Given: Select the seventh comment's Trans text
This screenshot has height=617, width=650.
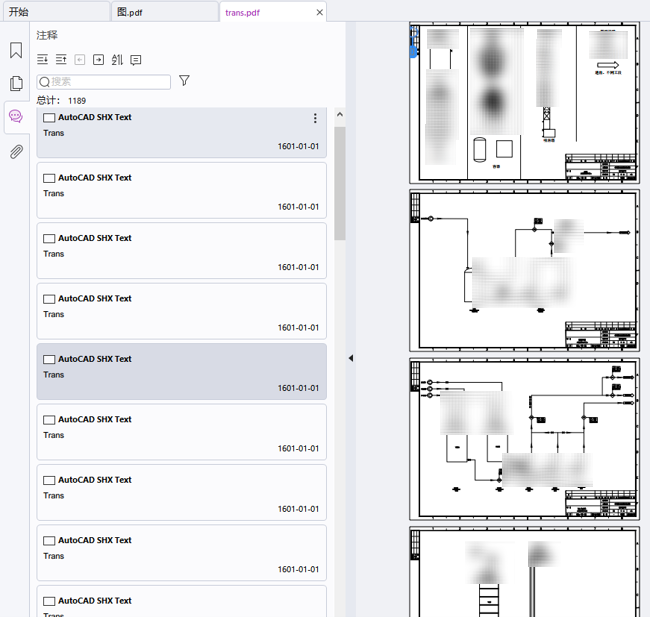Looking at the screenshot, I should [54, 496].
